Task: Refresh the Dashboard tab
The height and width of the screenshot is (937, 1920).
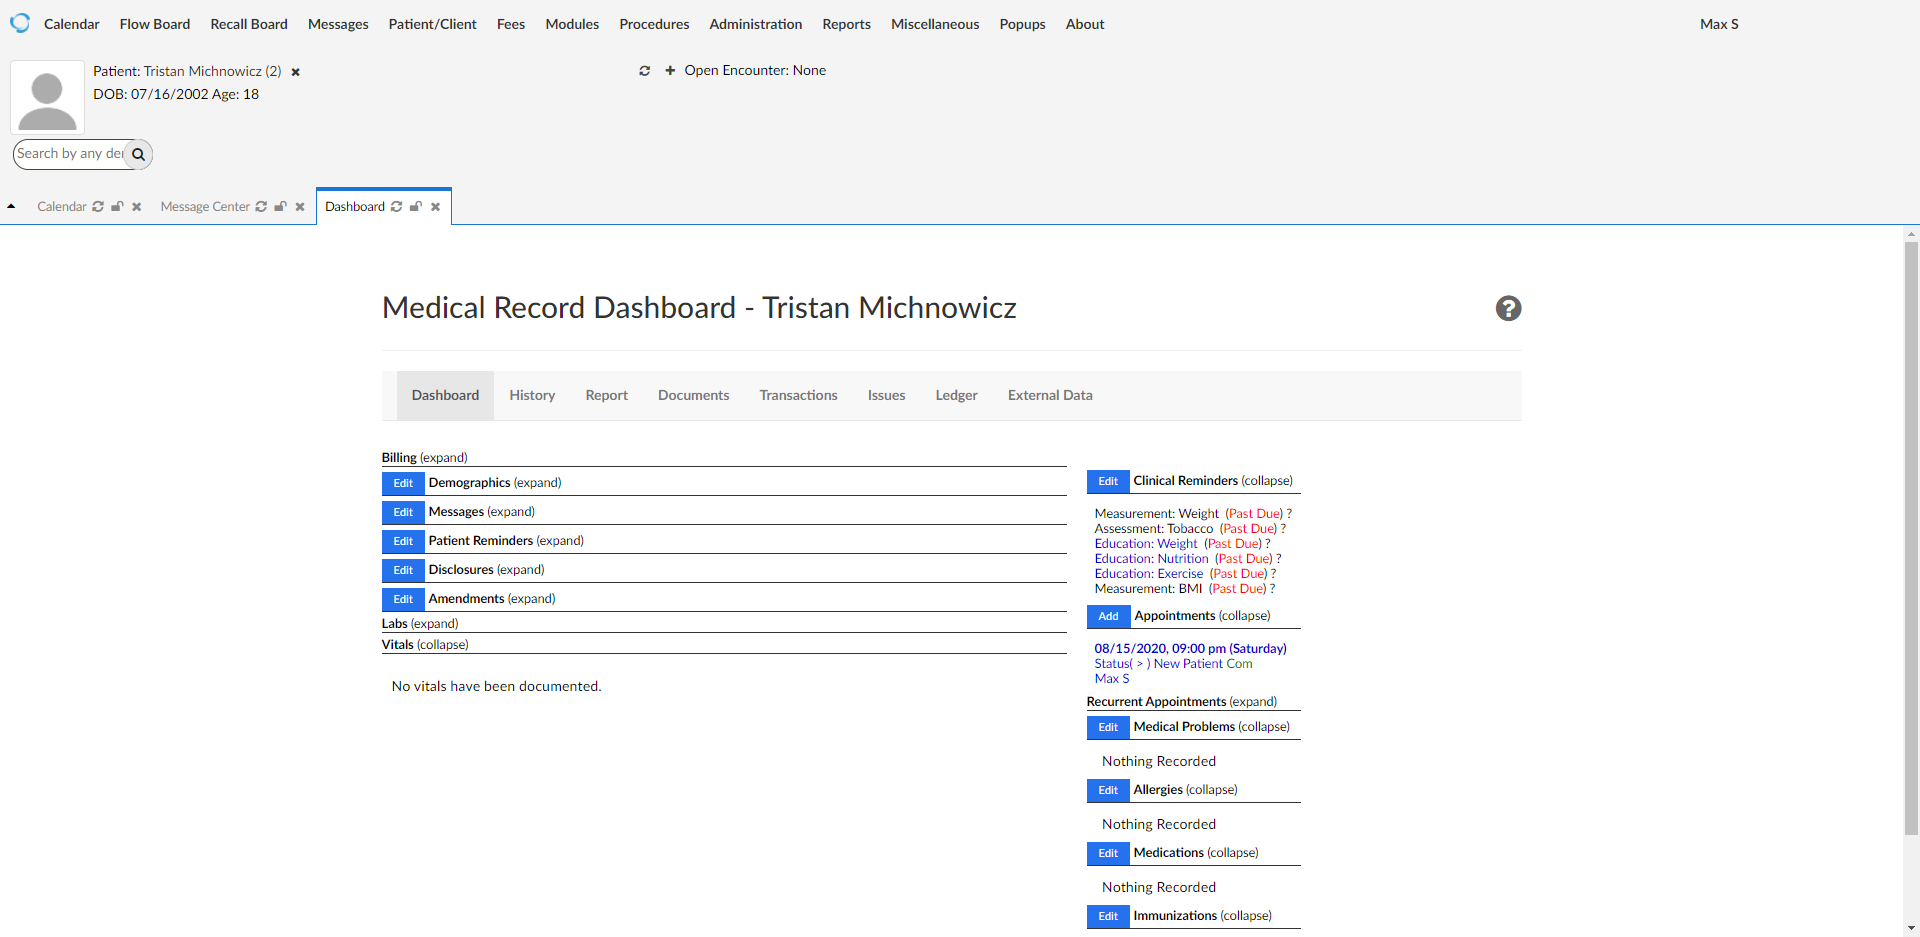Action: pos(397,207)
